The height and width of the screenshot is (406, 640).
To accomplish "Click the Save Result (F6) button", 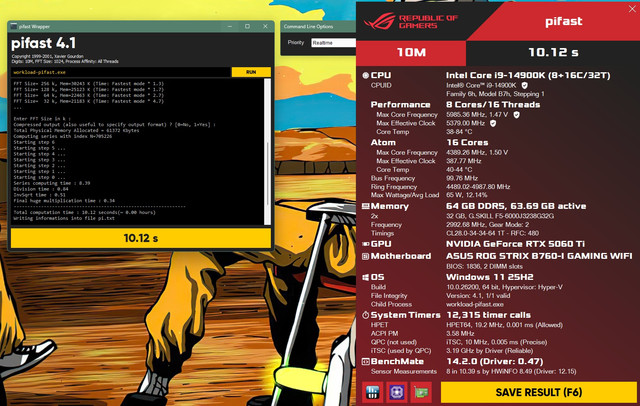I will [x=538, y=392].
